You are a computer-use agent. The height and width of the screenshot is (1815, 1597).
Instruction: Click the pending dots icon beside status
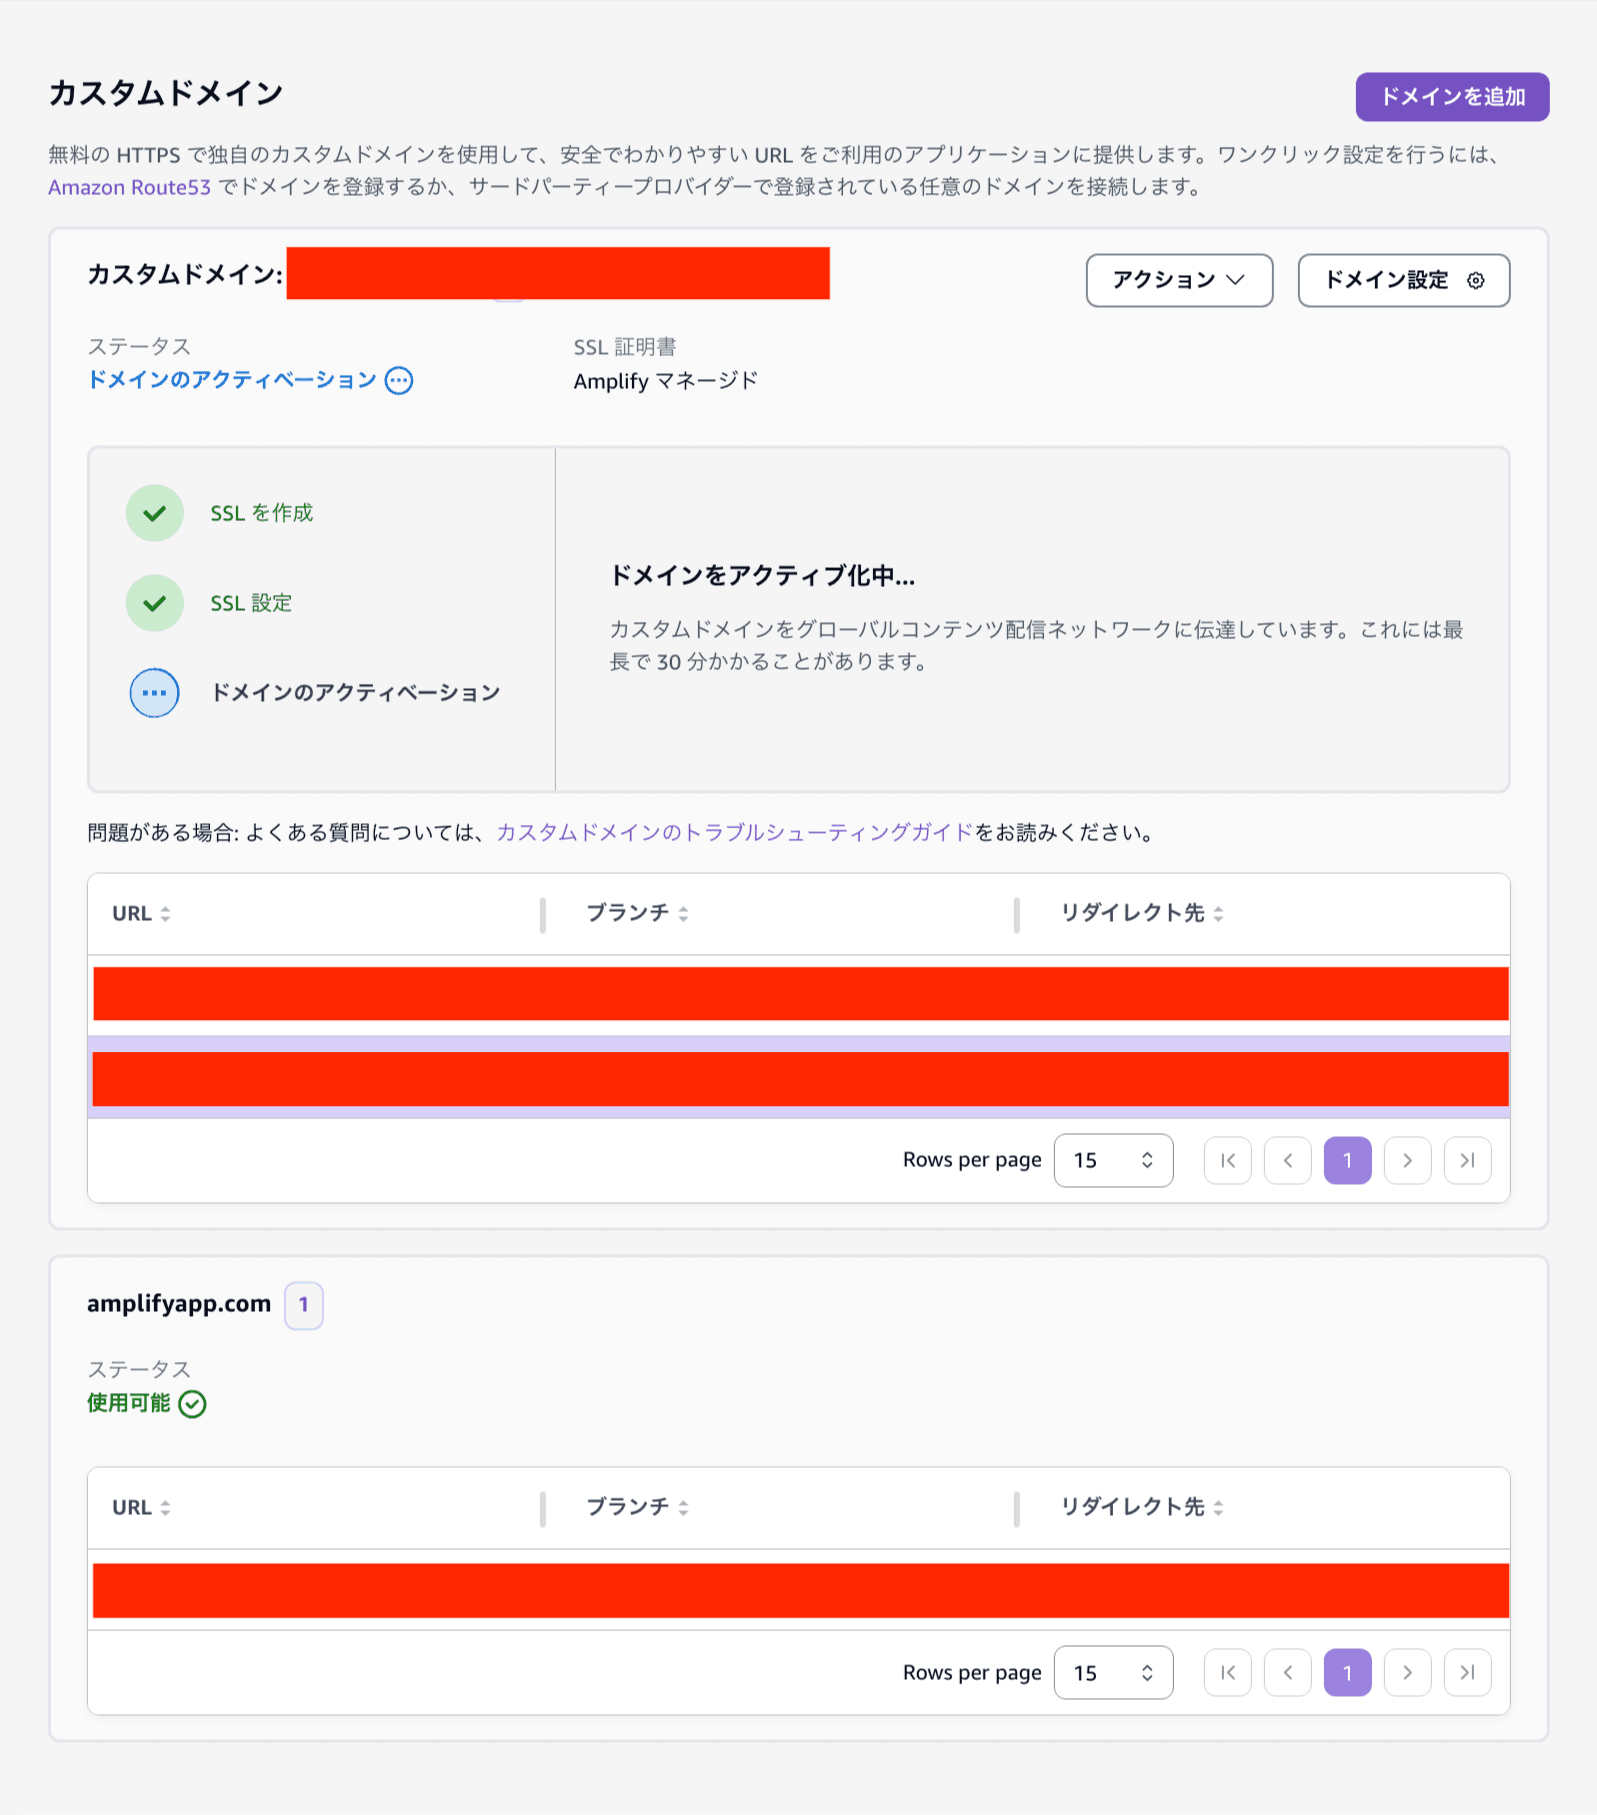(399, 380)
